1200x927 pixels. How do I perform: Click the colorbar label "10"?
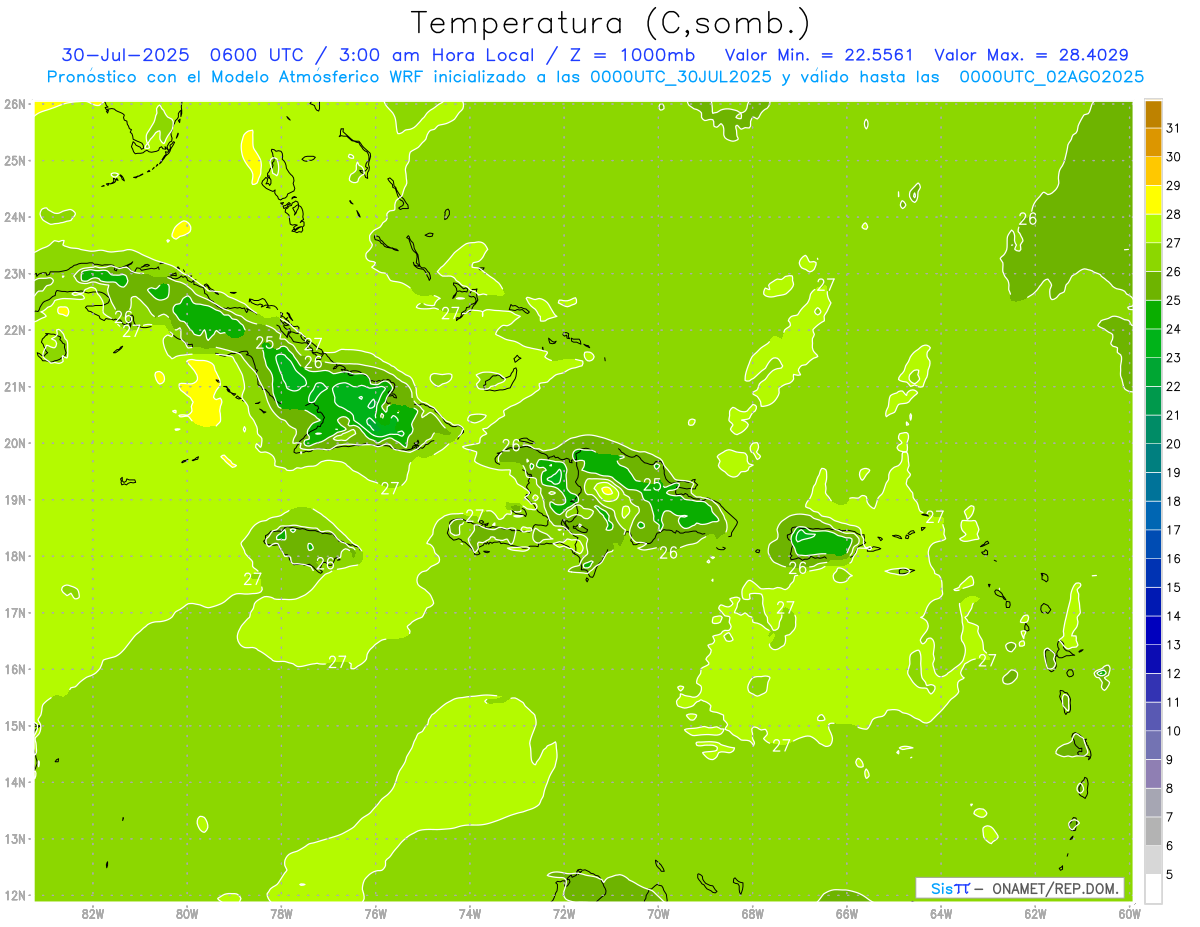1174,731
